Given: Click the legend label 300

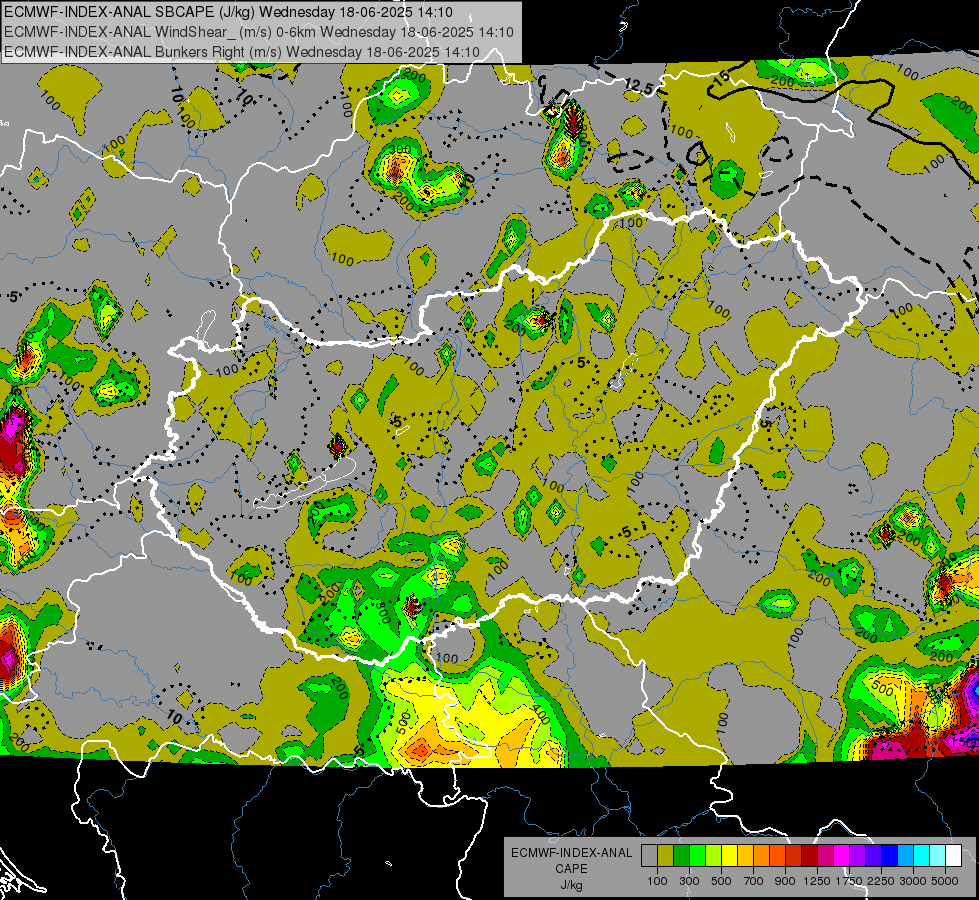Looking at the screenshot, I should pos(689,881).
